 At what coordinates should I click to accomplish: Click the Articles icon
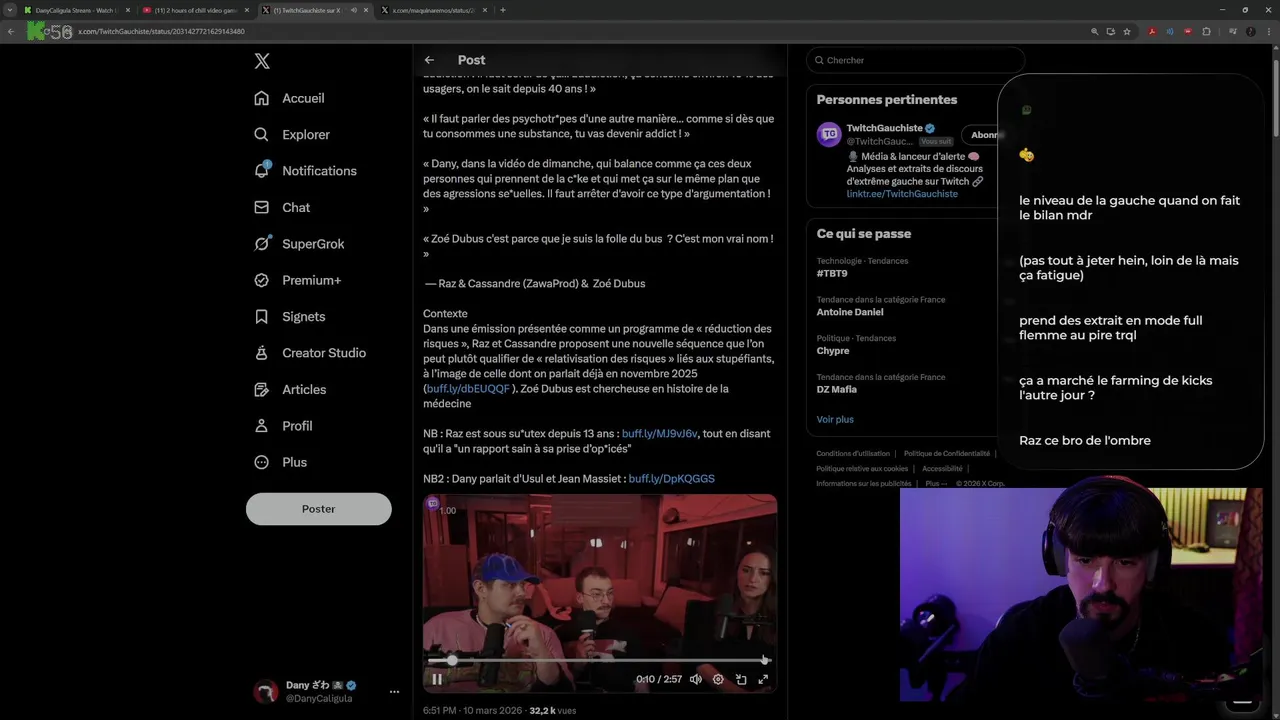pos(262,389)
